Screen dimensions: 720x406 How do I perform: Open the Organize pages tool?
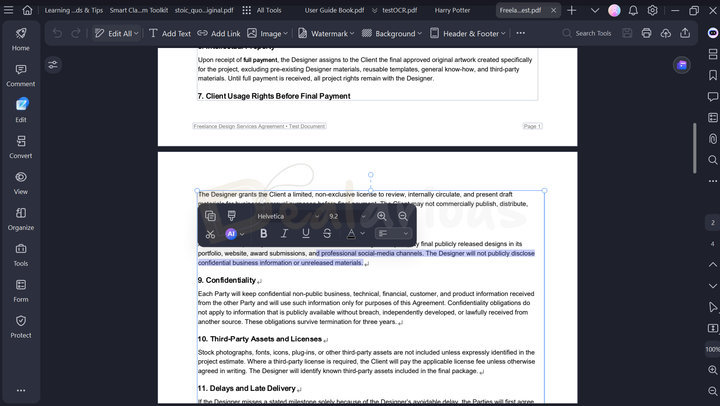(21, 219)
